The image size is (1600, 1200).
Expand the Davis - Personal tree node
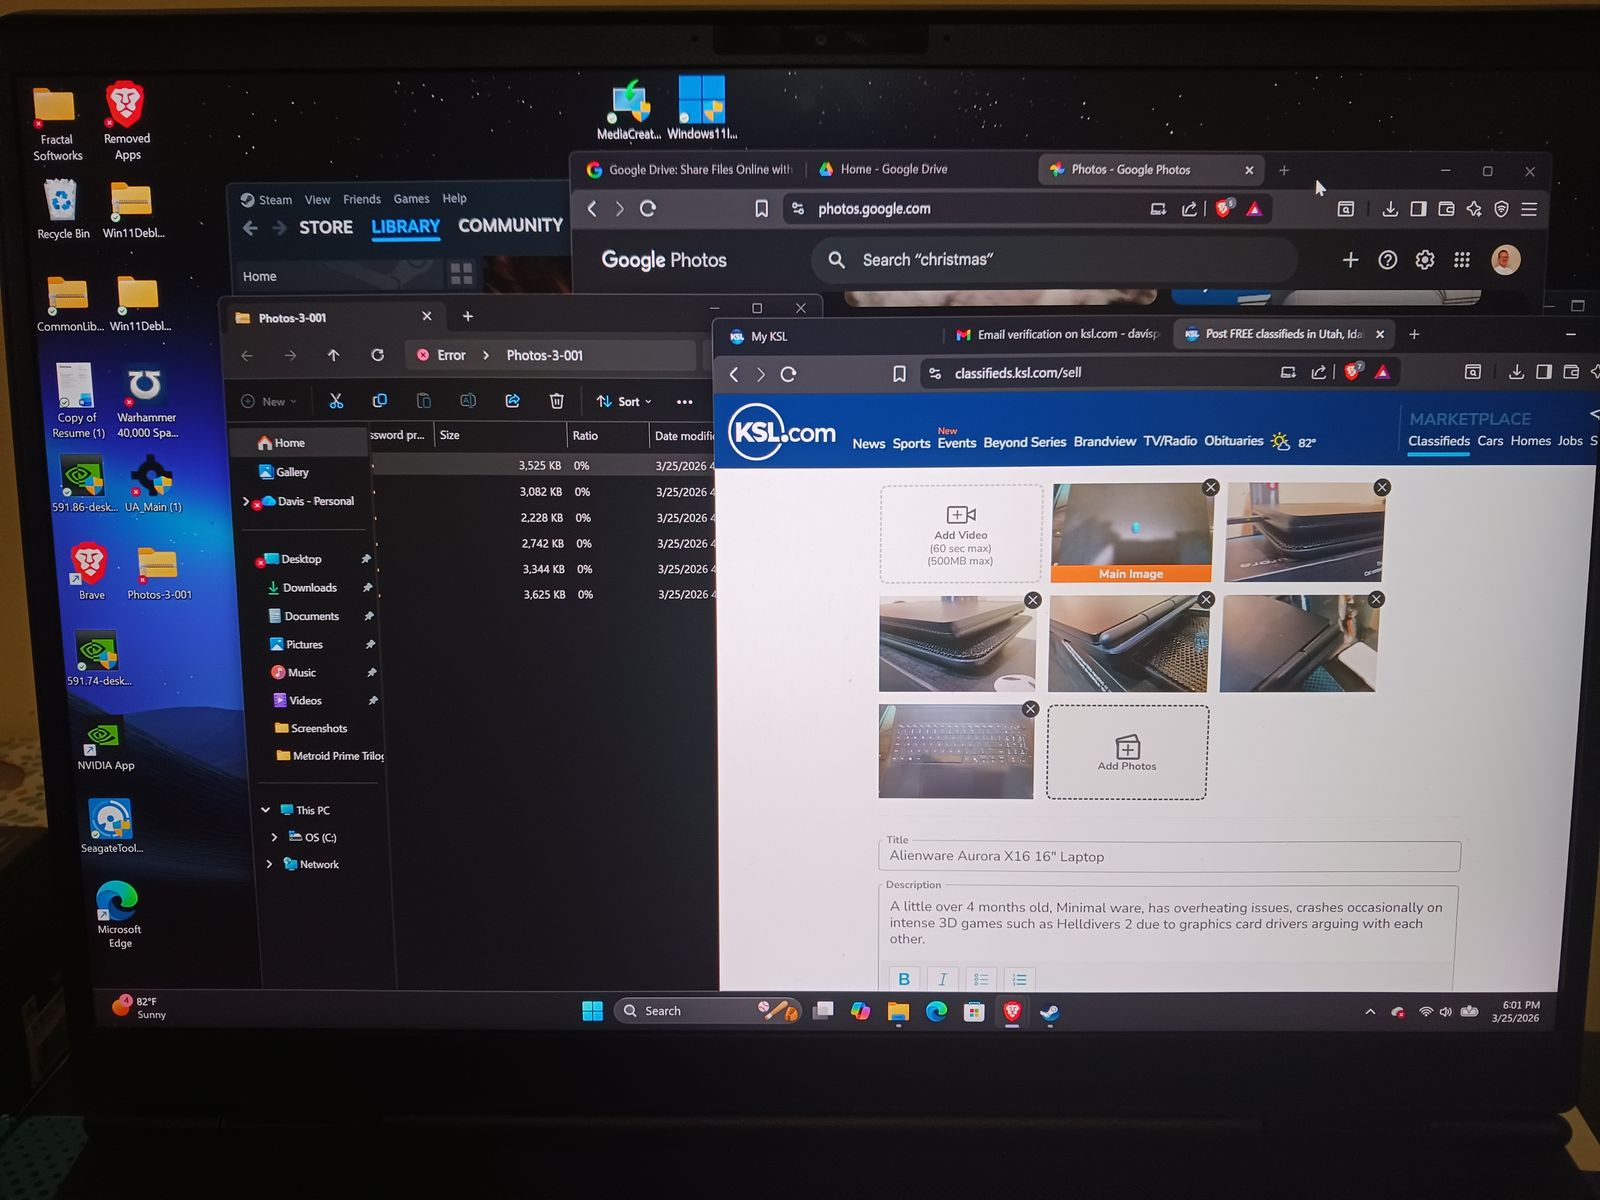[246, 501]
